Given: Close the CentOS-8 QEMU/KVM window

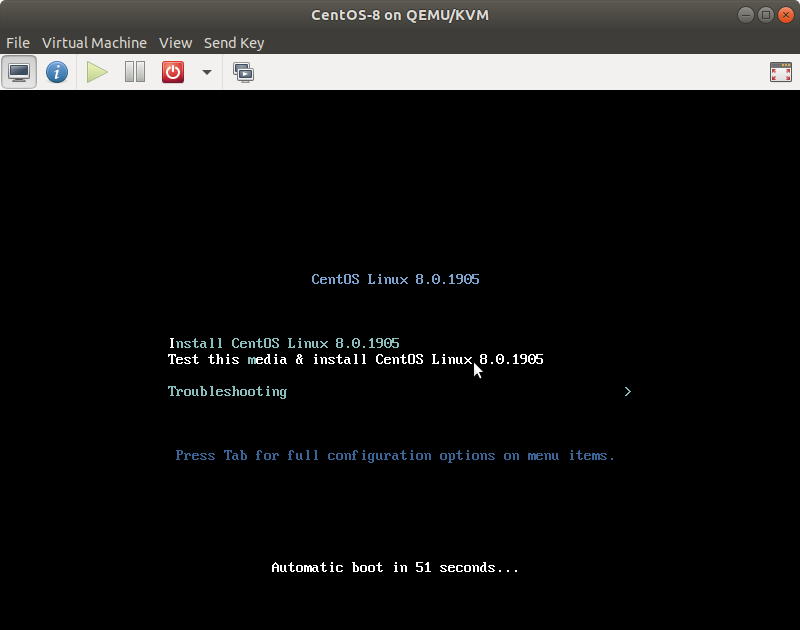Looking at the screenshot, I should [x=786, y=15].
